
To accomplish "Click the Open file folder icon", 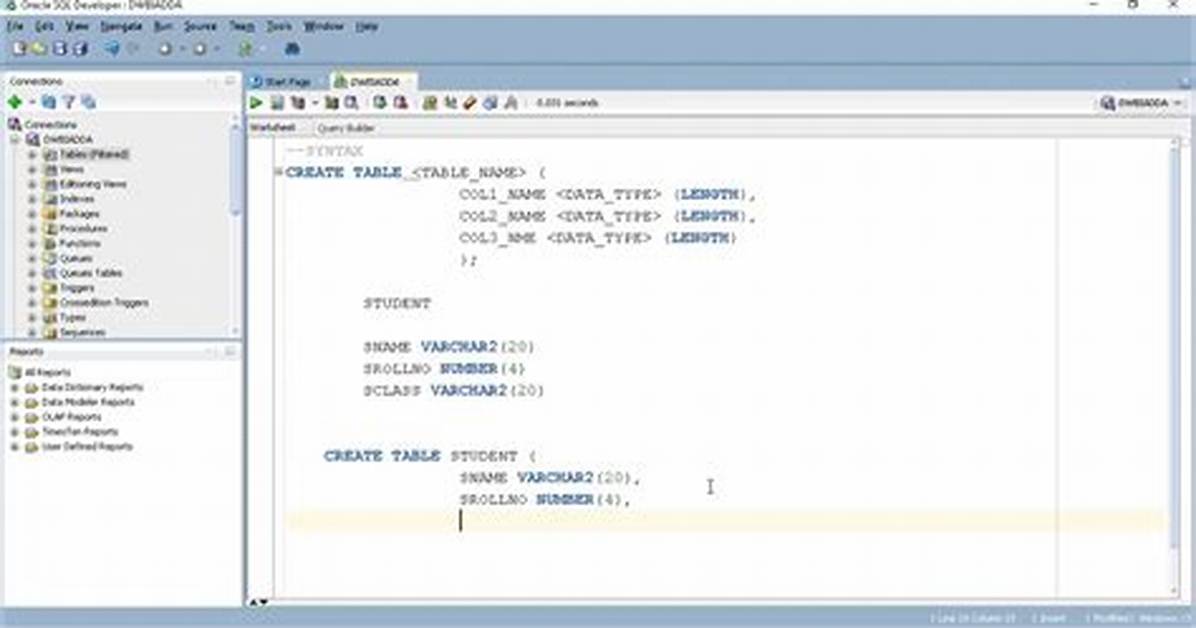I will (38, 49).
